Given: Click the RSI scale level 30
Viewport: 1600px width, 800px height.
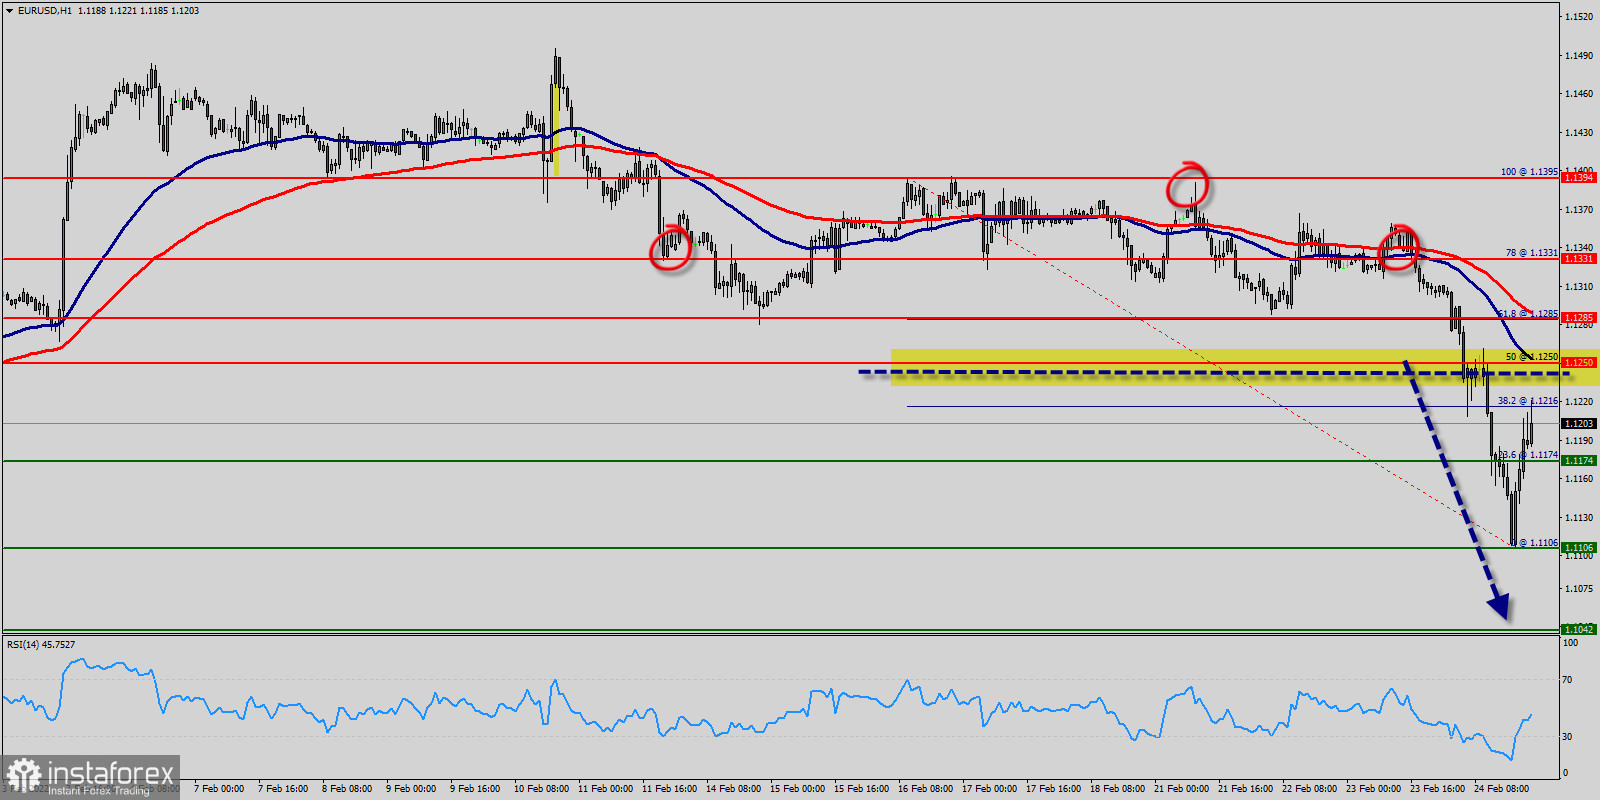Looking at the screenshot, I should click(1568, 737).
